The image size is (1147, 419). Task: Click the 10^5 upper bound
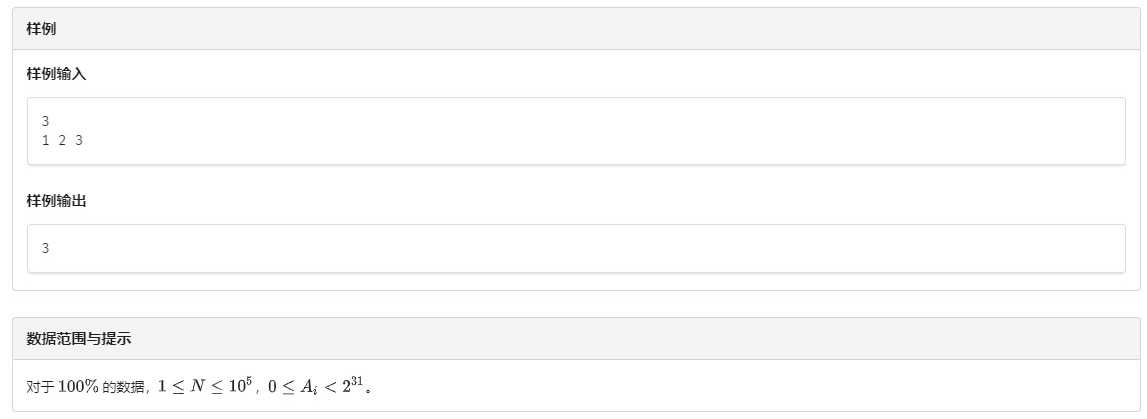240,385
